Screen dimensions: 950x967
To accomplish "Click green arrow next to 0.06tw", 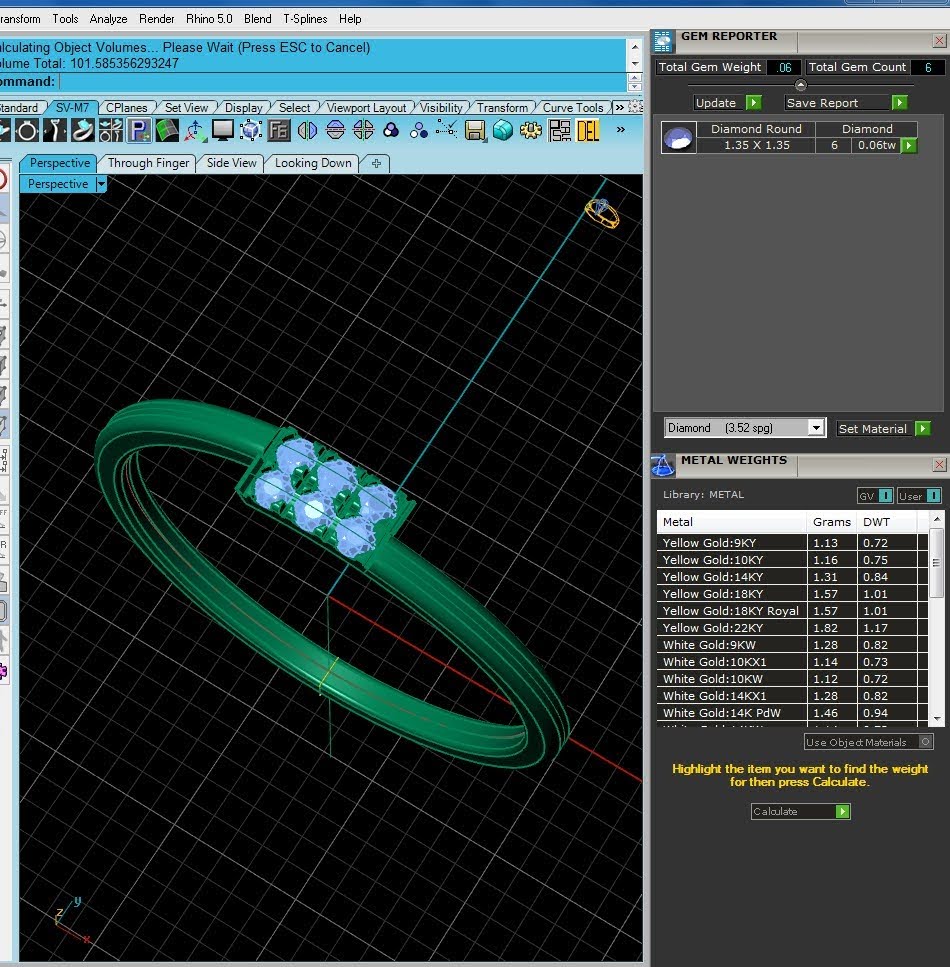I will [909, 146].
